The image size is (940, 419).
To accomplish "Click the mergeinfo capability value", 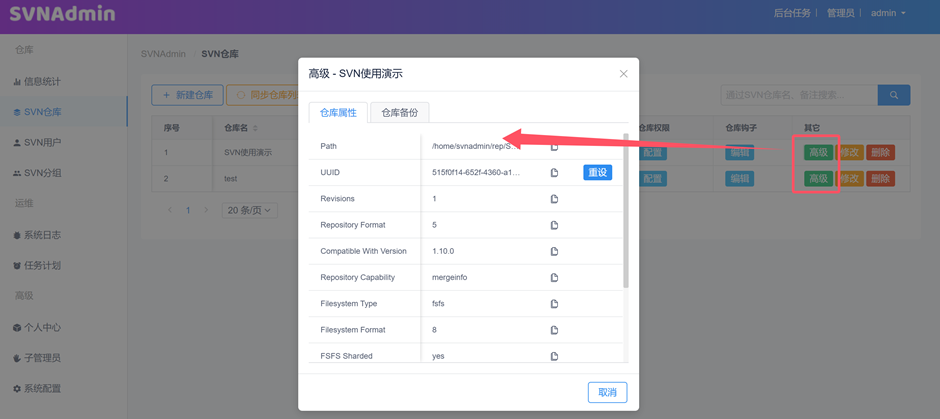I will [450, 278].
